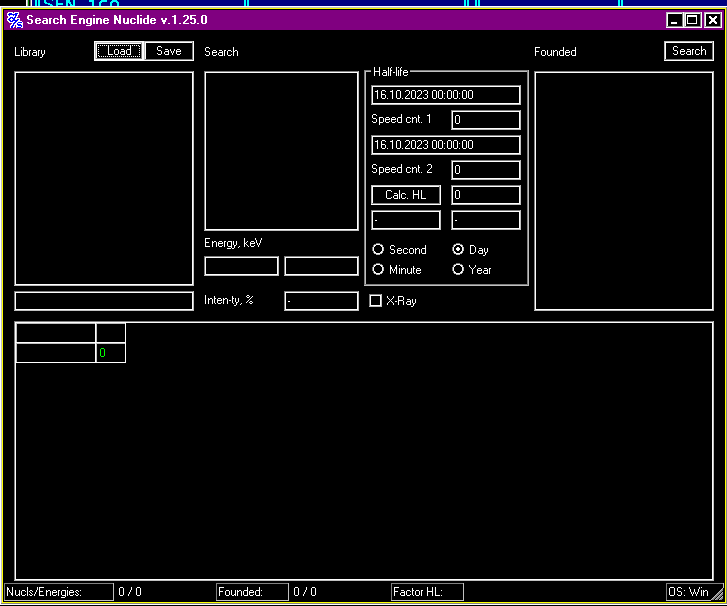Select the Year radio button
Image resolution: width=727 pixels, height=606 pixels.
[458, 270]
